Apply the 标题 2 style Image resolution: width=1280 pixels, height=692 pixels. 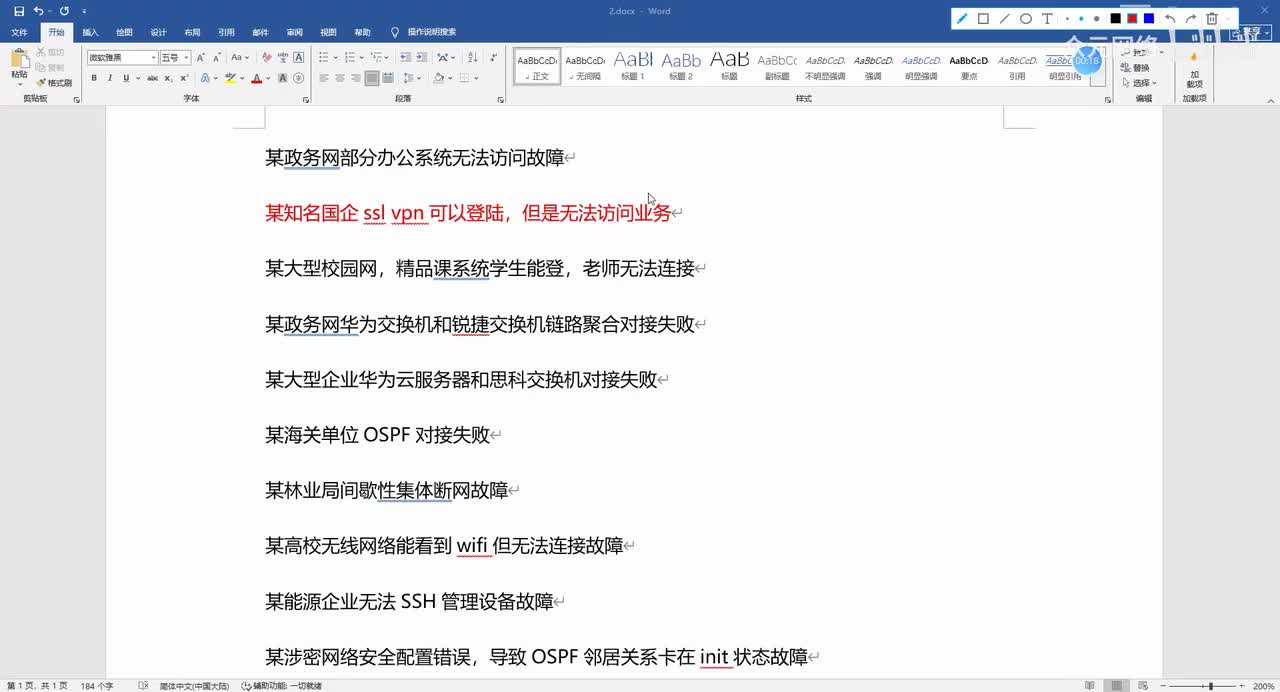[681, 66]
